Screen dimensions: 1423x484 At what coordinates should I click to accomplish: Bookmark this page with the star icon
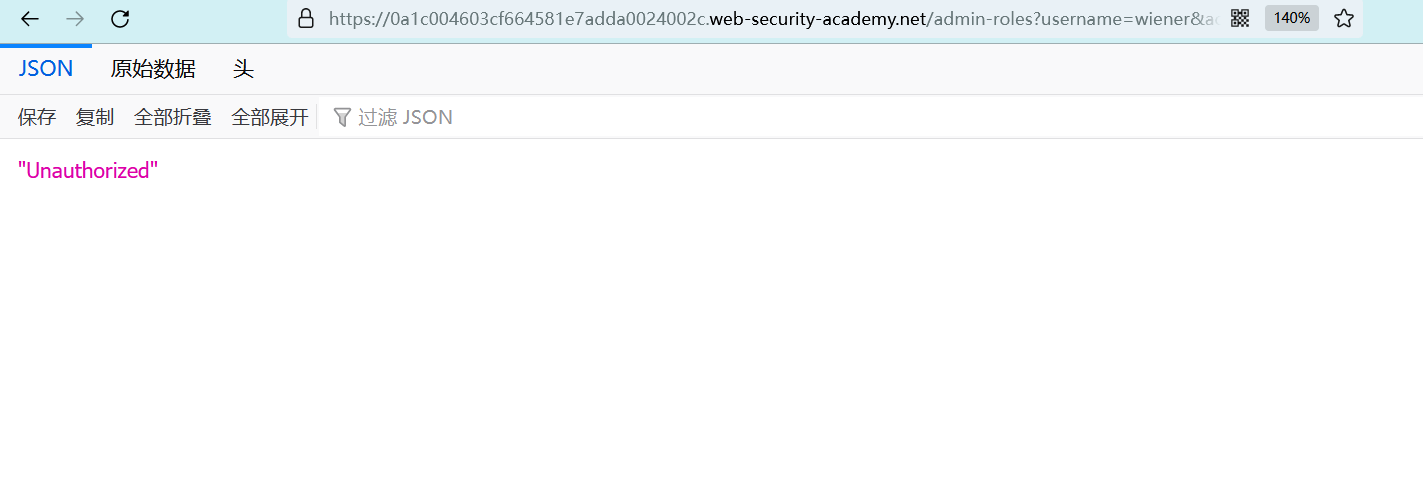pos(1344,18)
